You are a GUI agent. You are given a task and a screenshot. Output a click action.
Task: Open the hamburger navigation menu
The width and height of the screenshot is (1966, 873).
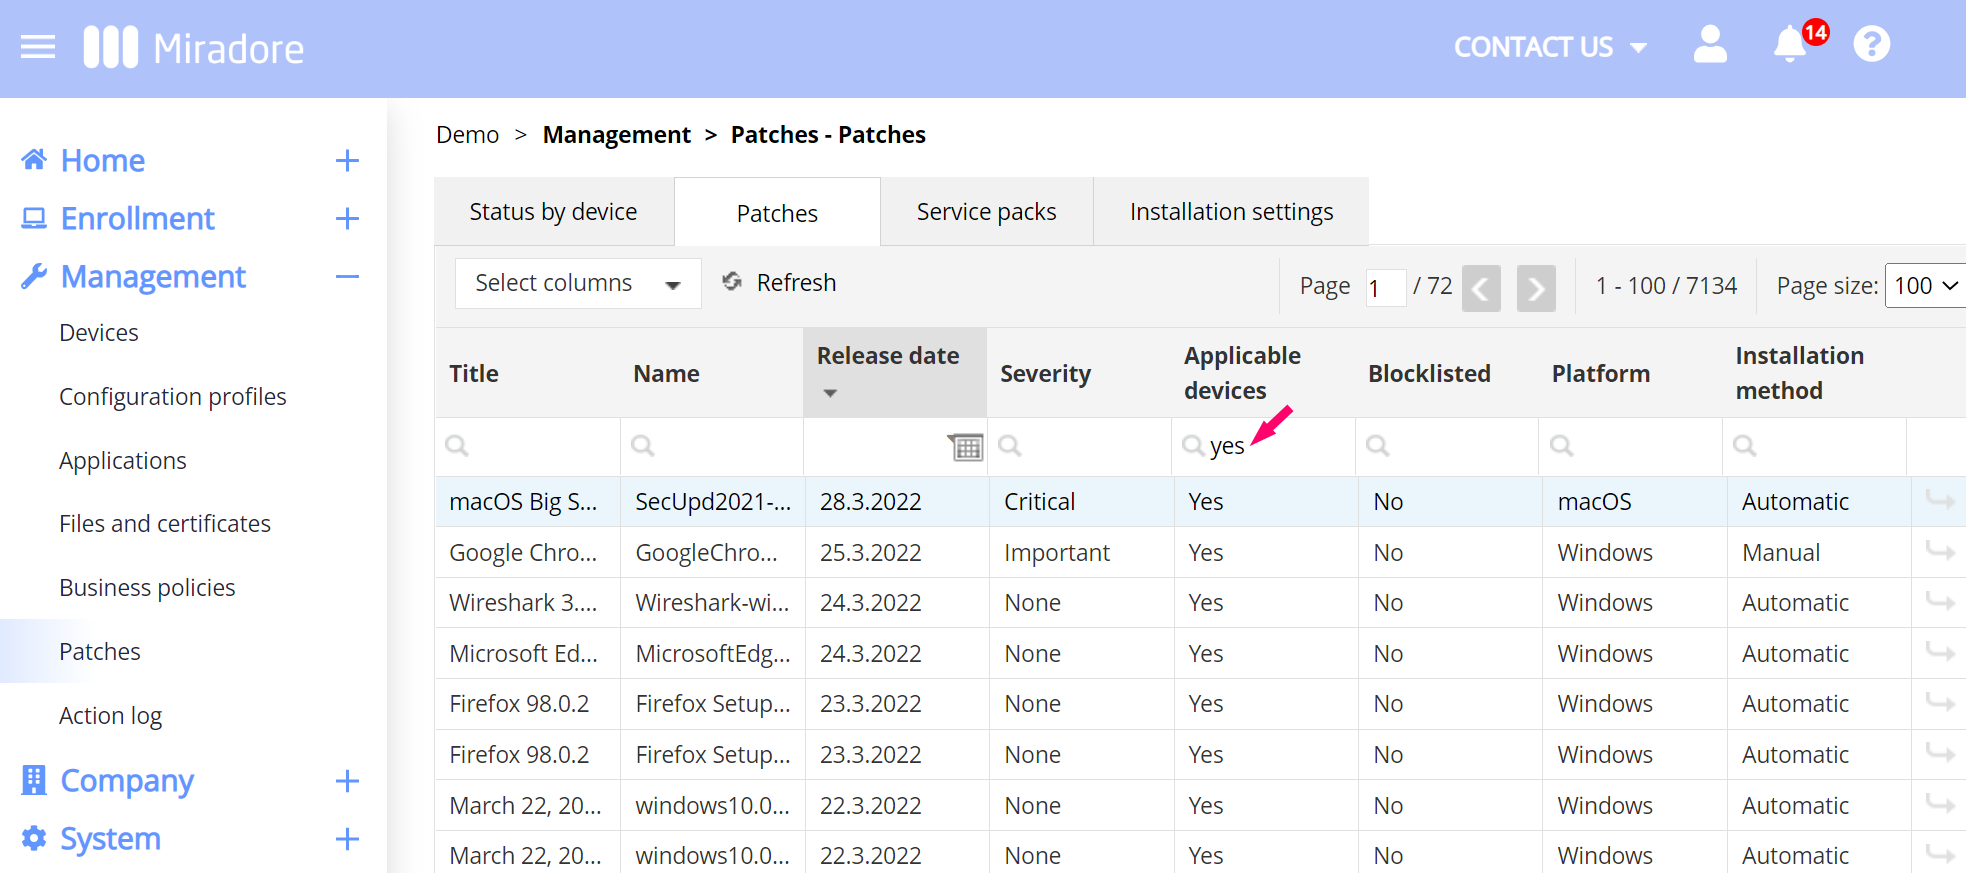pyautogui.click(x=38, y=47)
